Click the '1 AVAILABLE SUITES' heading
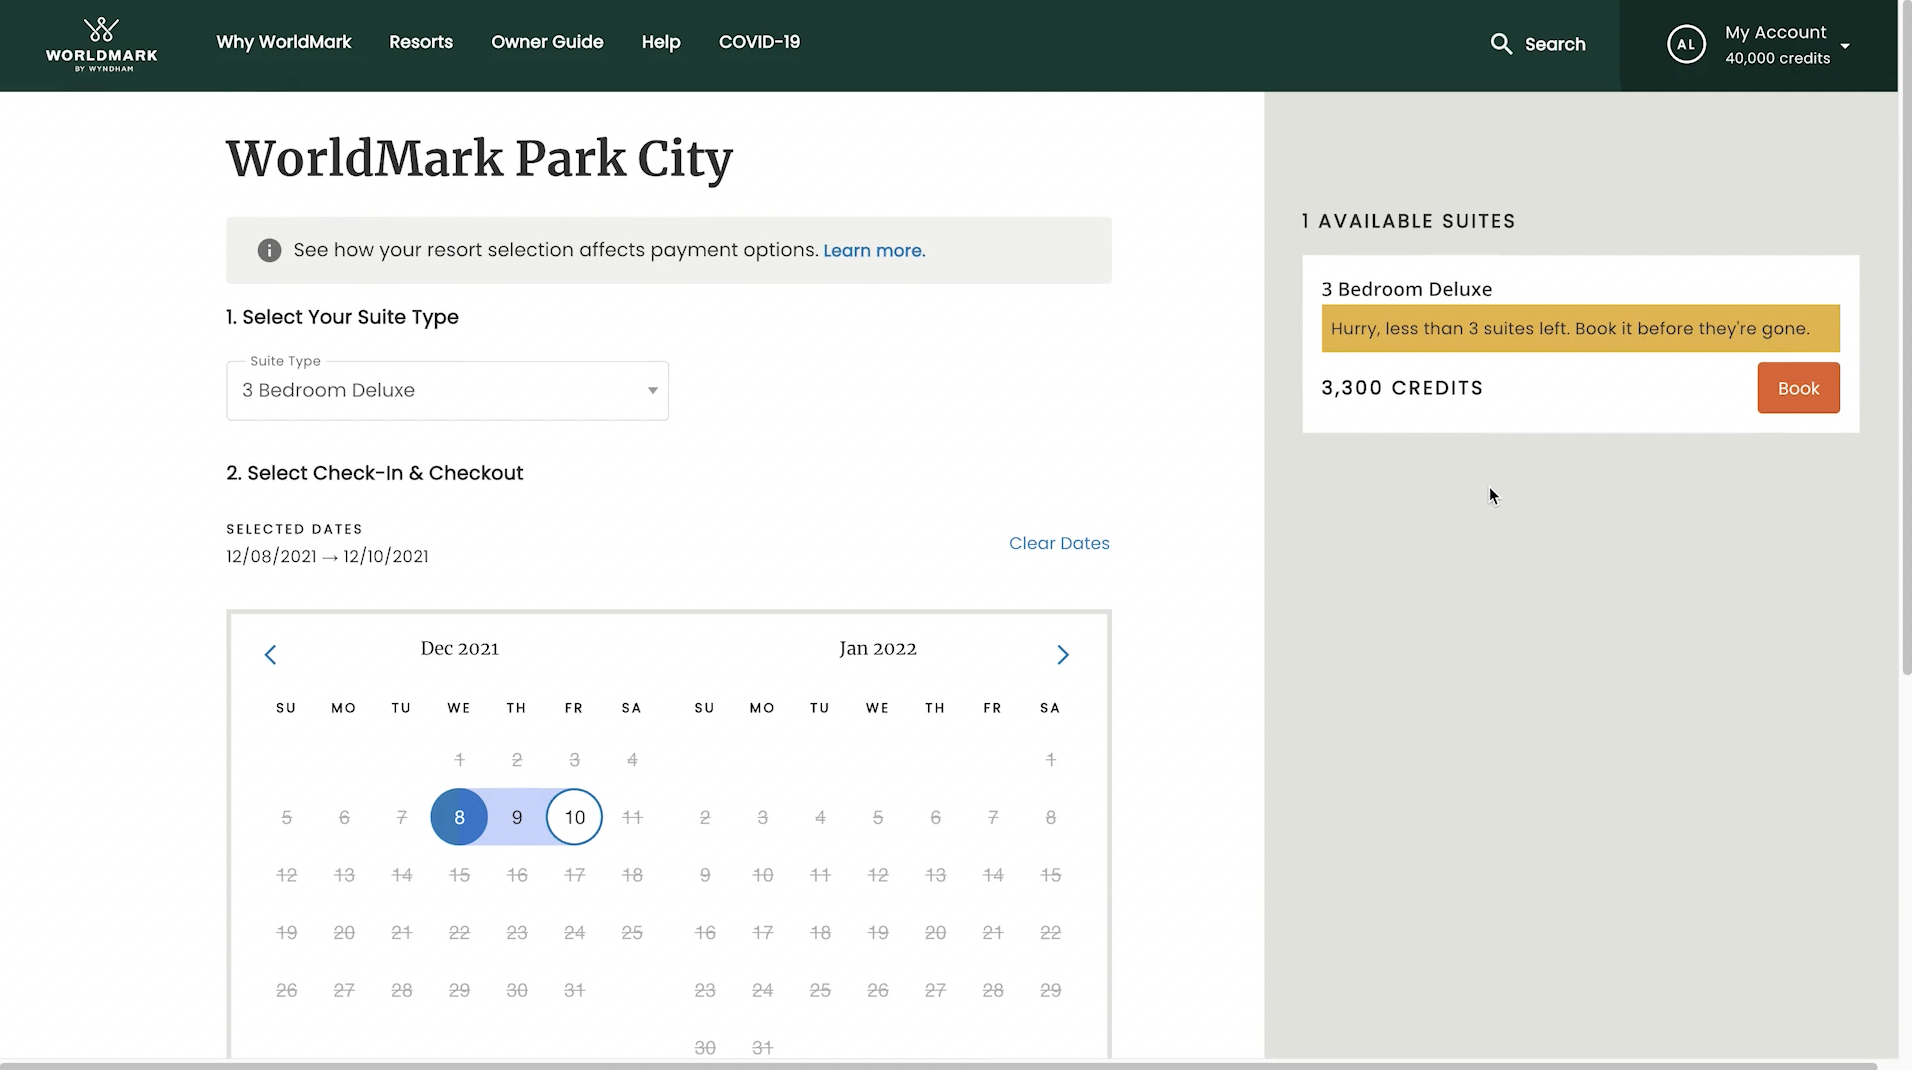This screenshot has width=1912, height=1070. [1408, 221]
